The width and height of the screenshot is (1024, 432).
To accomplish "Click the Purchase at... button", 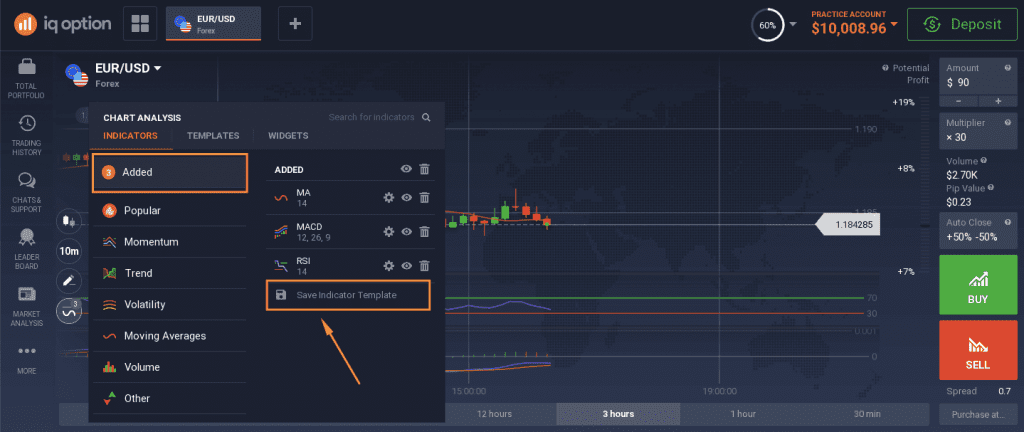I will tap(978, 414).
